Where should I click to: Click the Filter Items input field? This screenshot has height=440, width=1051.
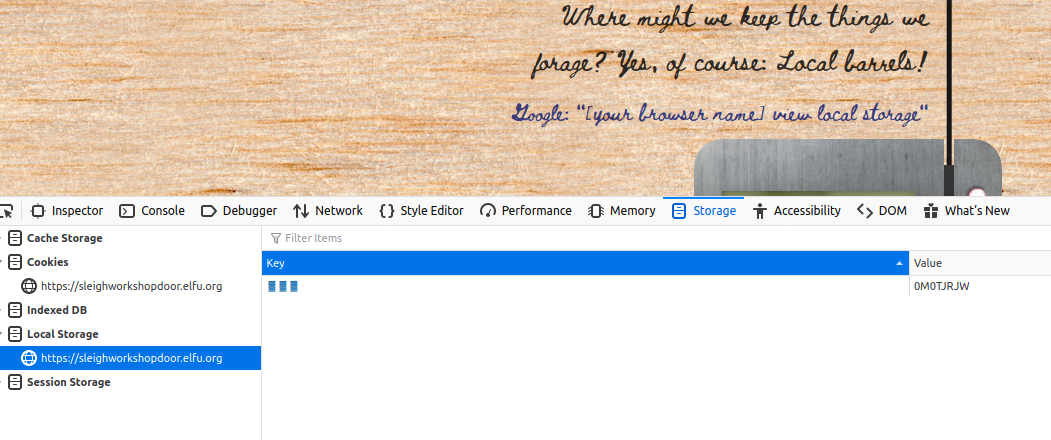(656, 238)
